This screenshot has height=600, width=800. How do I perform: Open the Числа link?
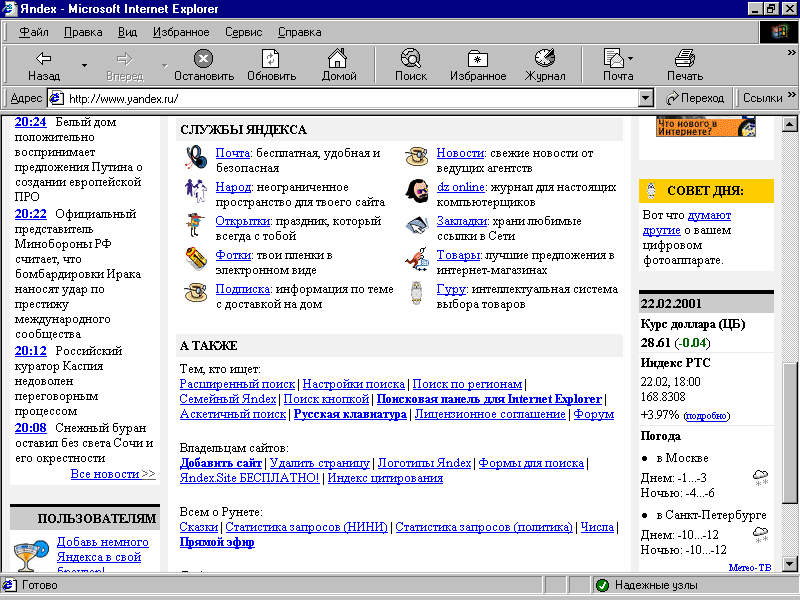click(597, 527)
